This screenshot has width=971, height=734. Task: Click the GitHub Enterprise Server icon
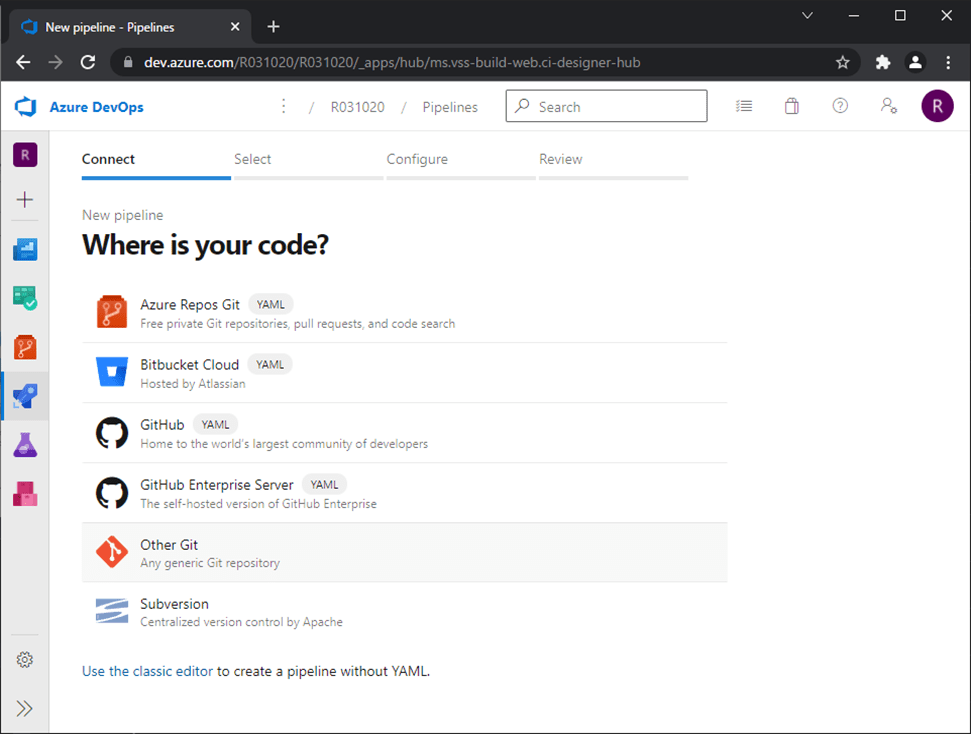[x=112, y=492]
